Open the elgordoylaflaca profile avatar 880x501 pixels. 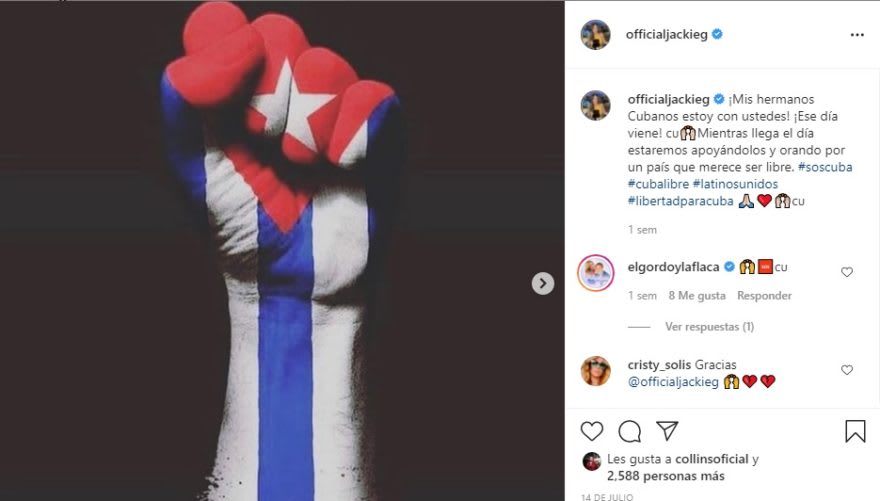pyautogui.click(x=595, y=273)
